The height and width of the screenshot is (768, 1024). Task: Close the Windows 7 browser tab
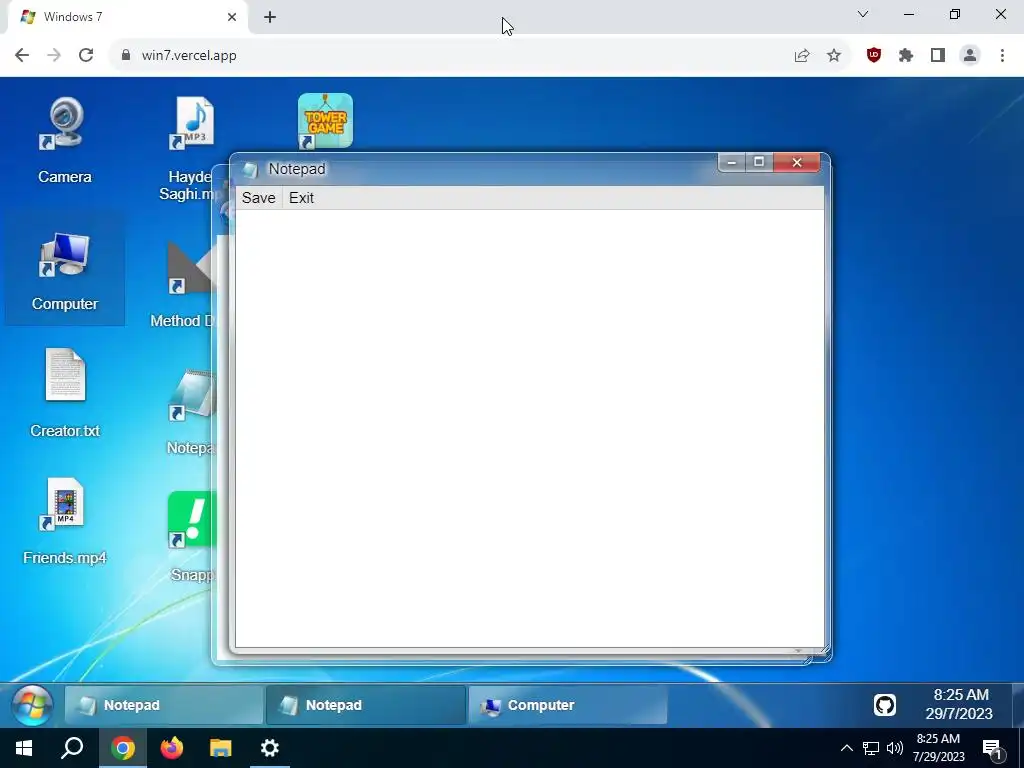tap(232, 17)
